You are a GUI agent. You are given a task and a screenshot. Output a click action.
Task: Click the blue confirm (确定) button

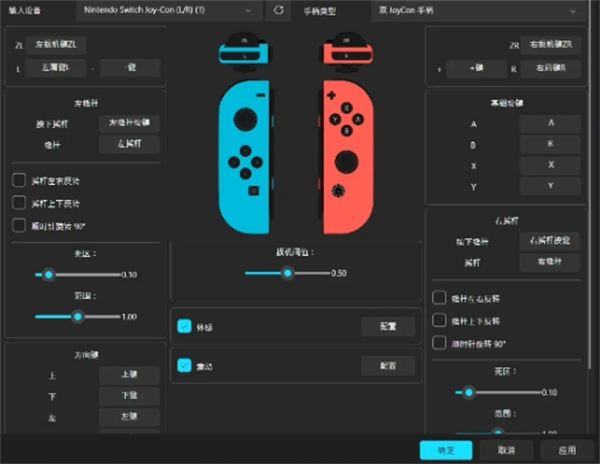click(446, 450)
